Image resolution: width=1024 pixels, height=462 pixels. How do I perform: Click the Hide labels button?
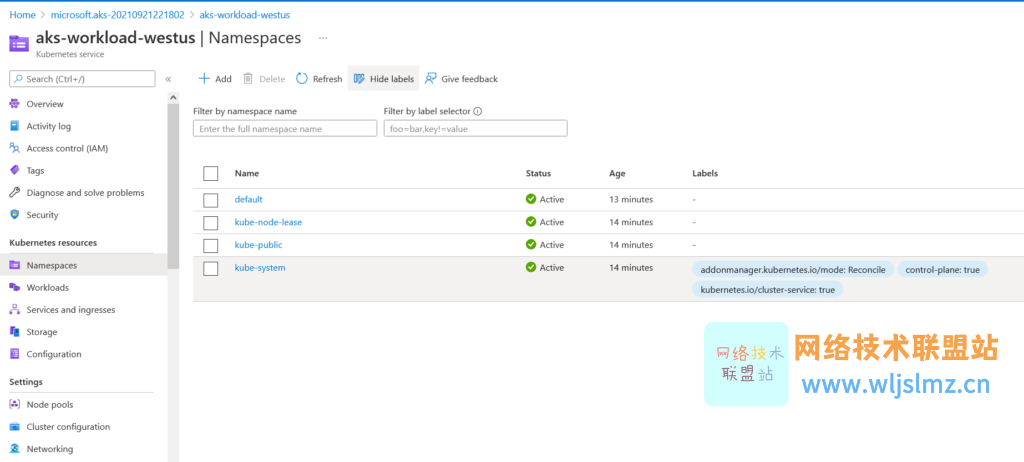click(383, 78)
